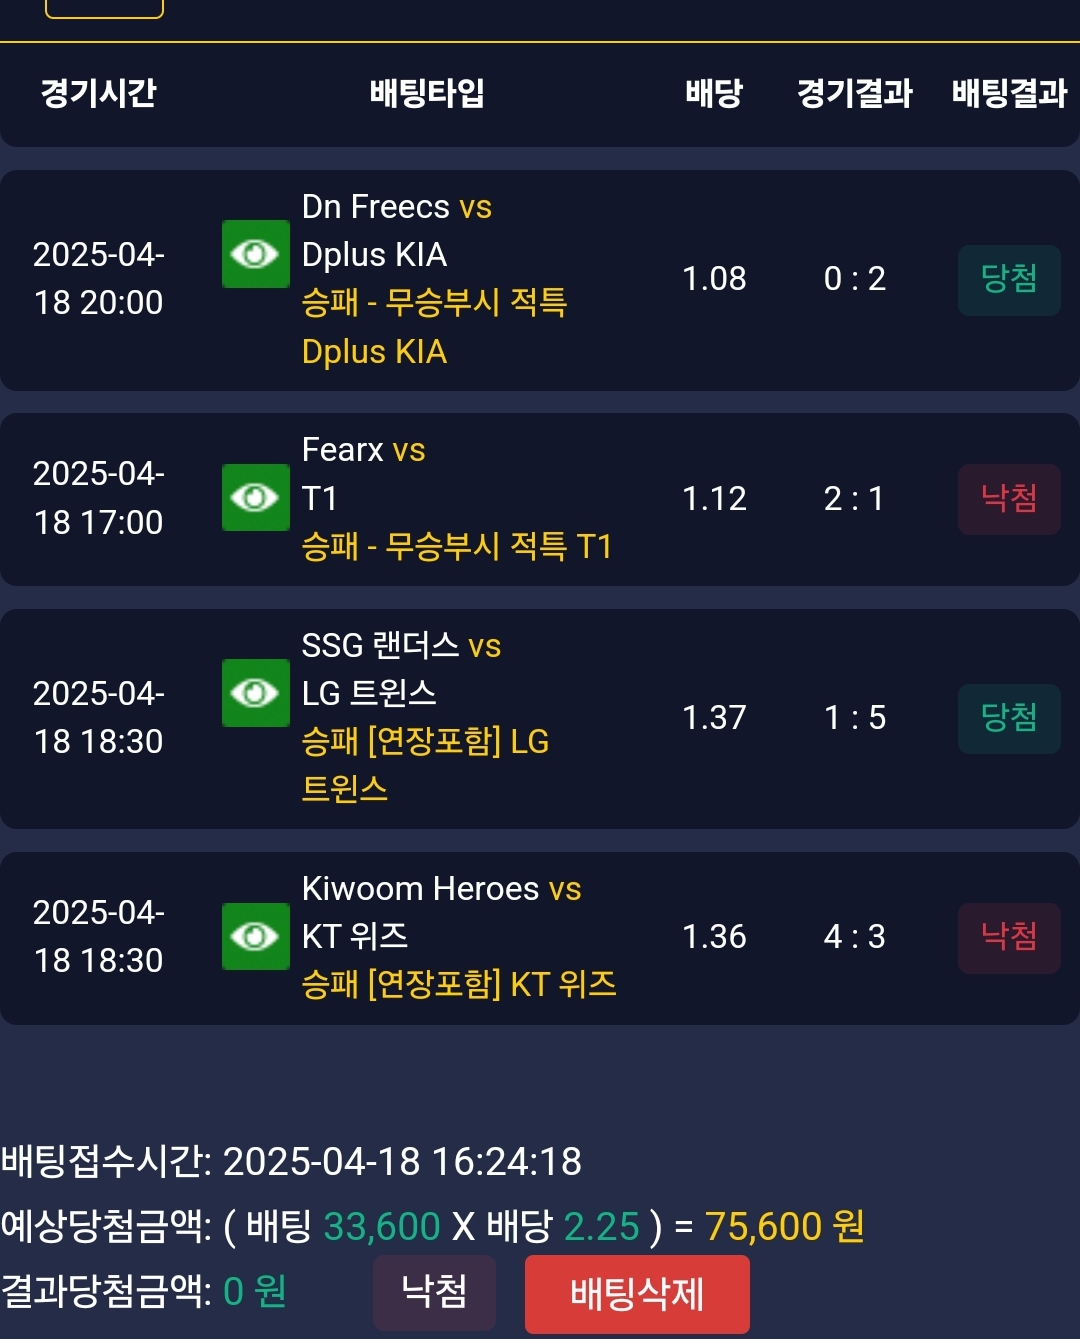This screenshot has width=1080, height=1339.
Task: Click 당첨 badge on Dplus KIA row
Action: (x=1008, y=279)
